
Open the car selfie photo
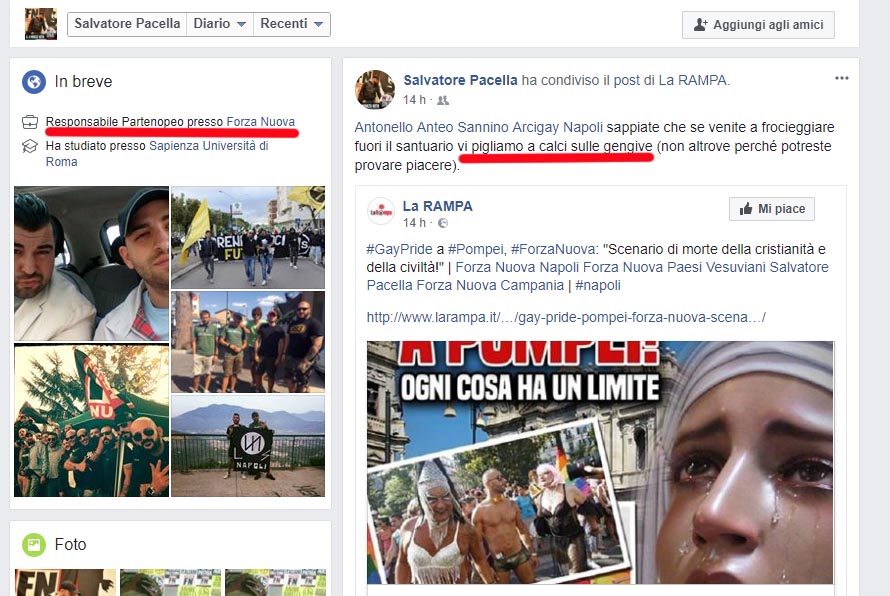pyautogui.click(x=92, y=263)
